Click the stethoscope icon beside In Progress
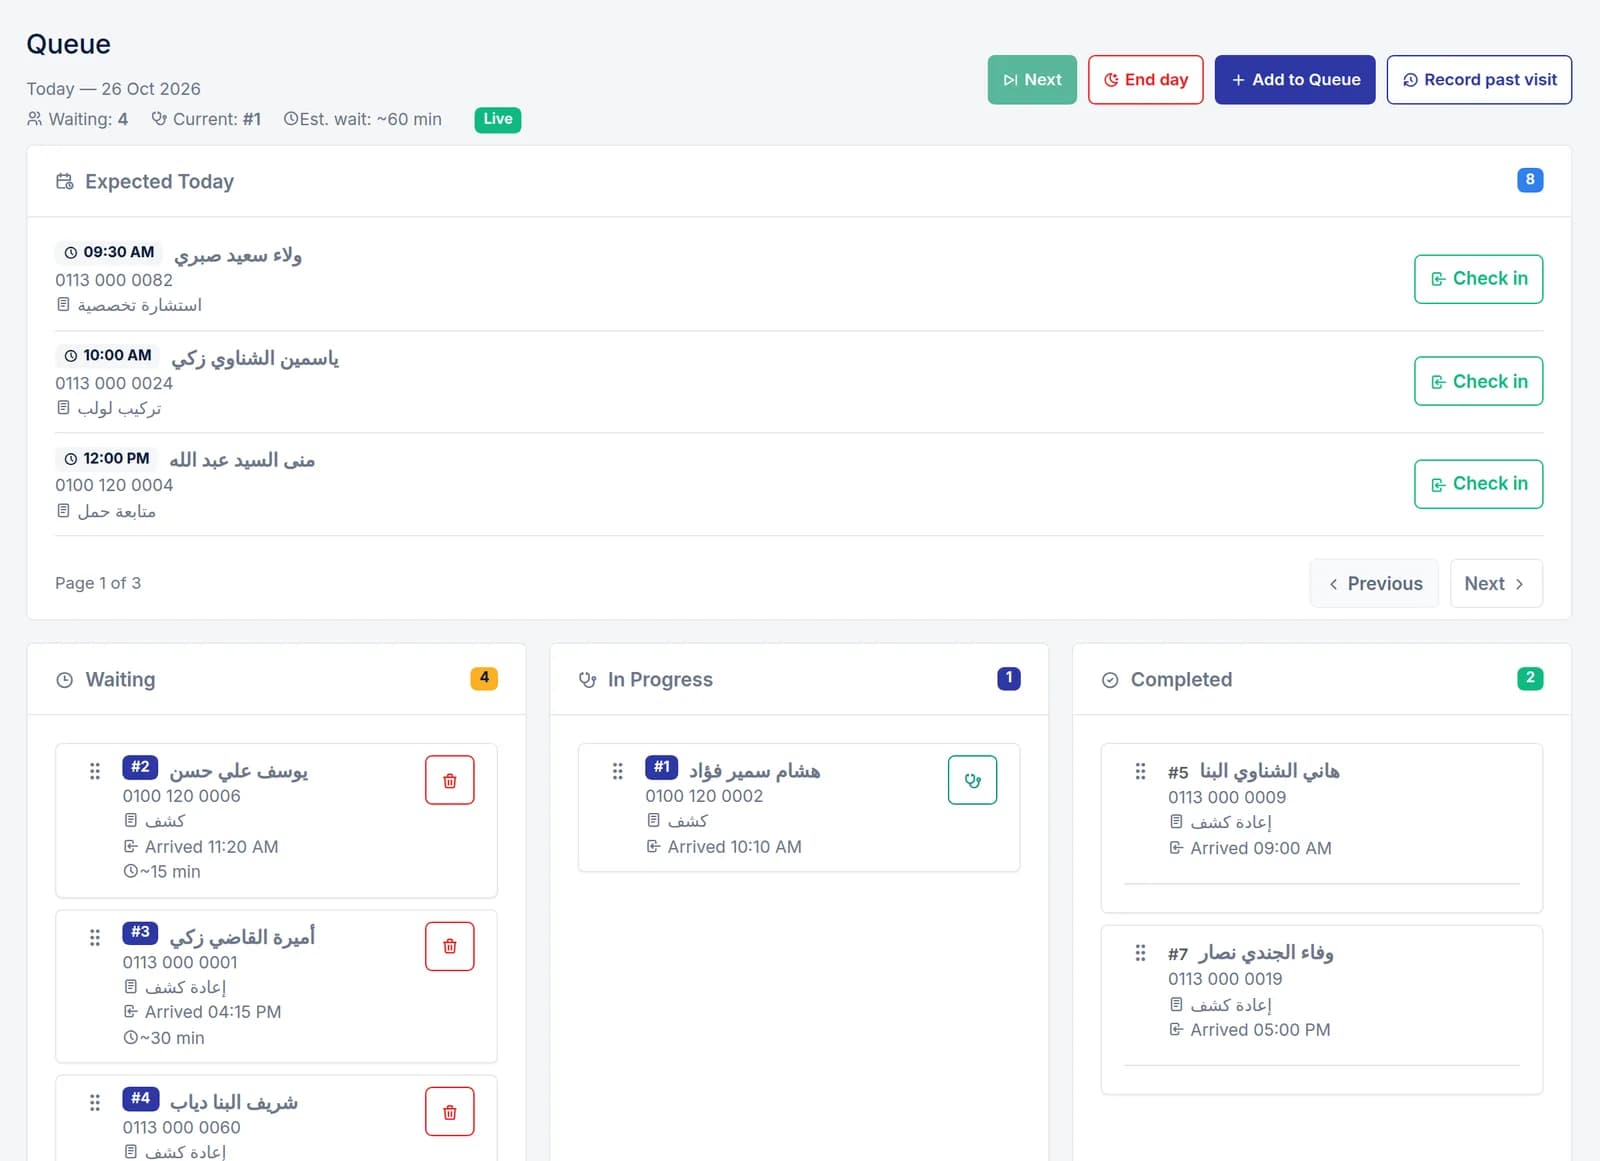The height and width of the screenshot is (1161, 1600). tap(587, 680)
